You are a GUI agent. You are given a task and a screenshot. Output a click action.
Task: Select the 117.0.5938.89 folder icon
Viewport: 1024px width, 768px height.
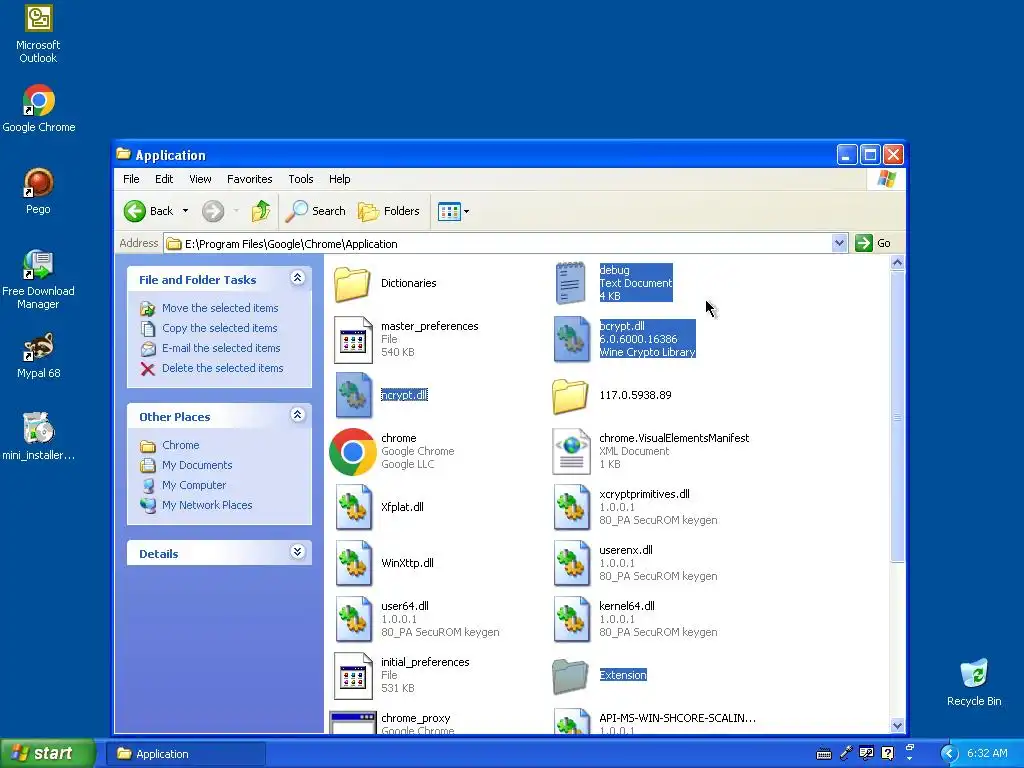[569, 396]
